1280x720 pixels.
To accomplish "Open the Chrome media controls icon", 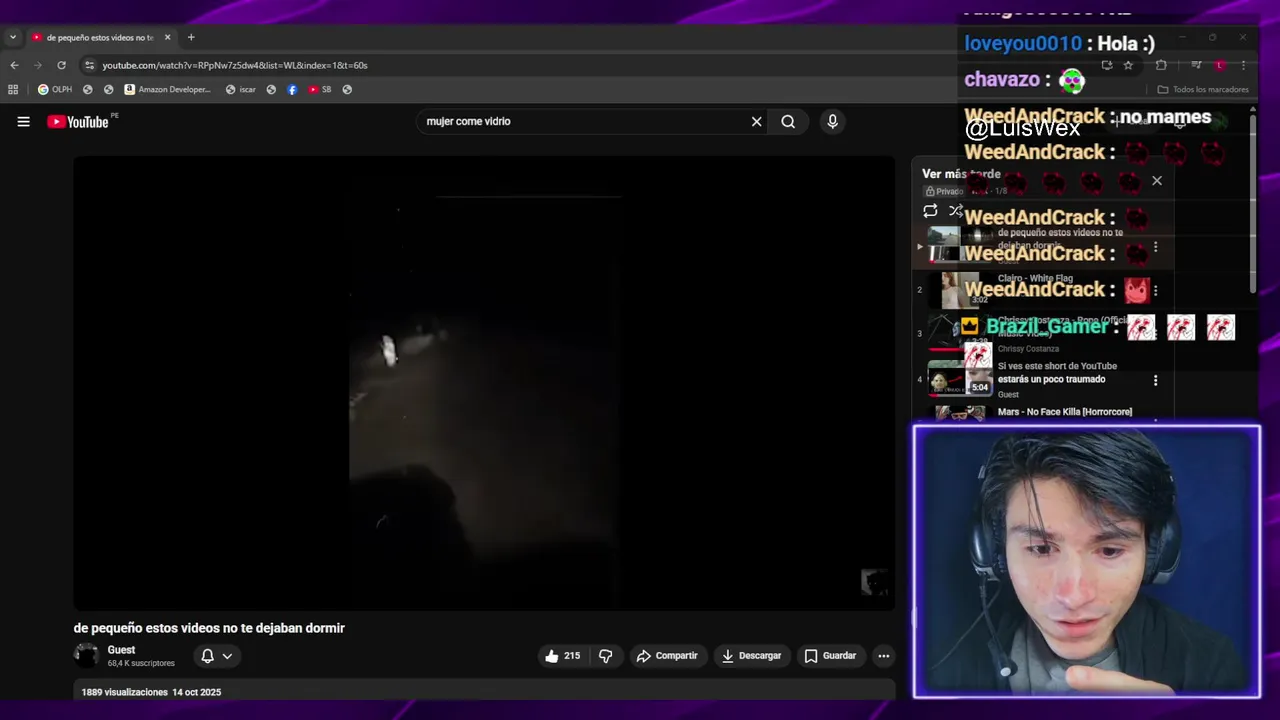I will (x=1196, y=65).
